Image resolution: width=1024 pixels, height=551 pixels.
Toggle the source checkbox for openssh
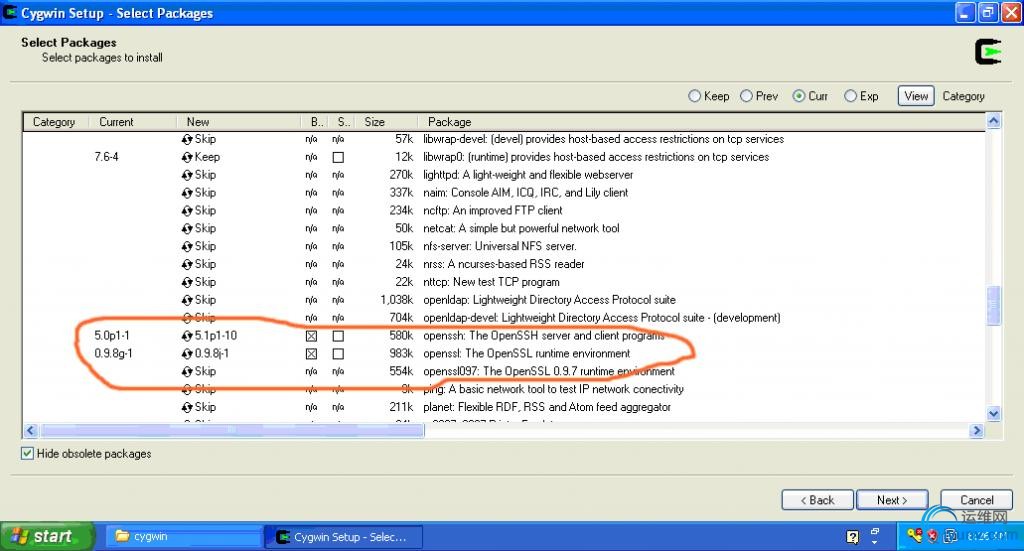click(338, 336)
